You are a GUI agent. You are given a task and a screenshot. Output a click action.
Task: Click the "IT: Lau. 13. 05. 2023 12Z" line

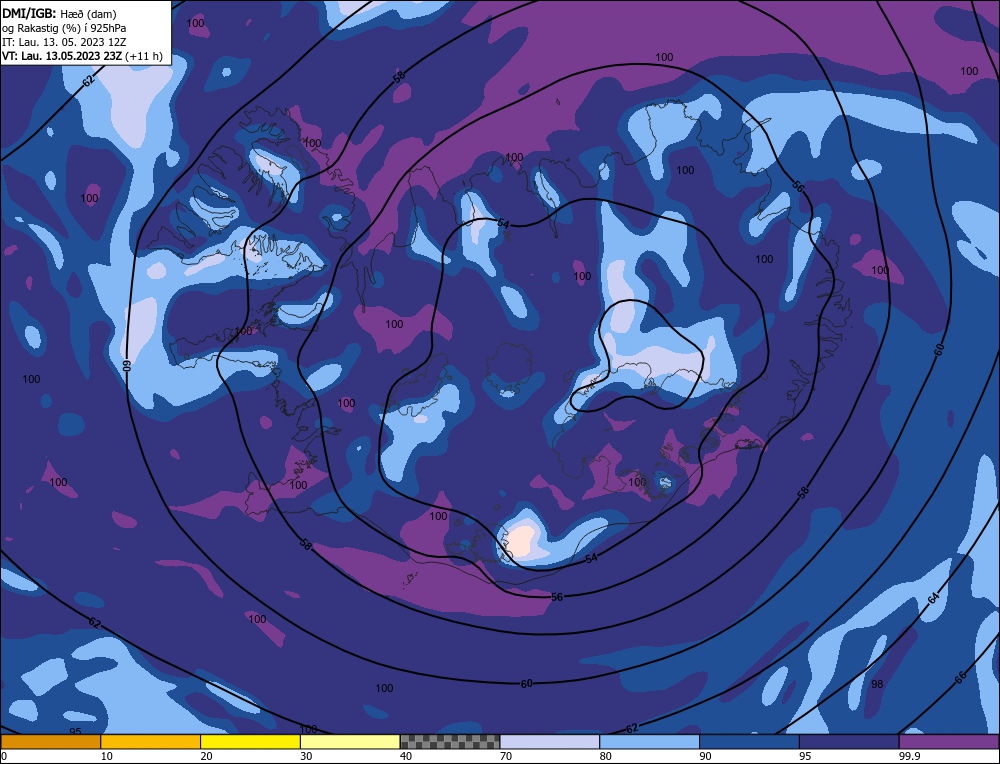64,42
